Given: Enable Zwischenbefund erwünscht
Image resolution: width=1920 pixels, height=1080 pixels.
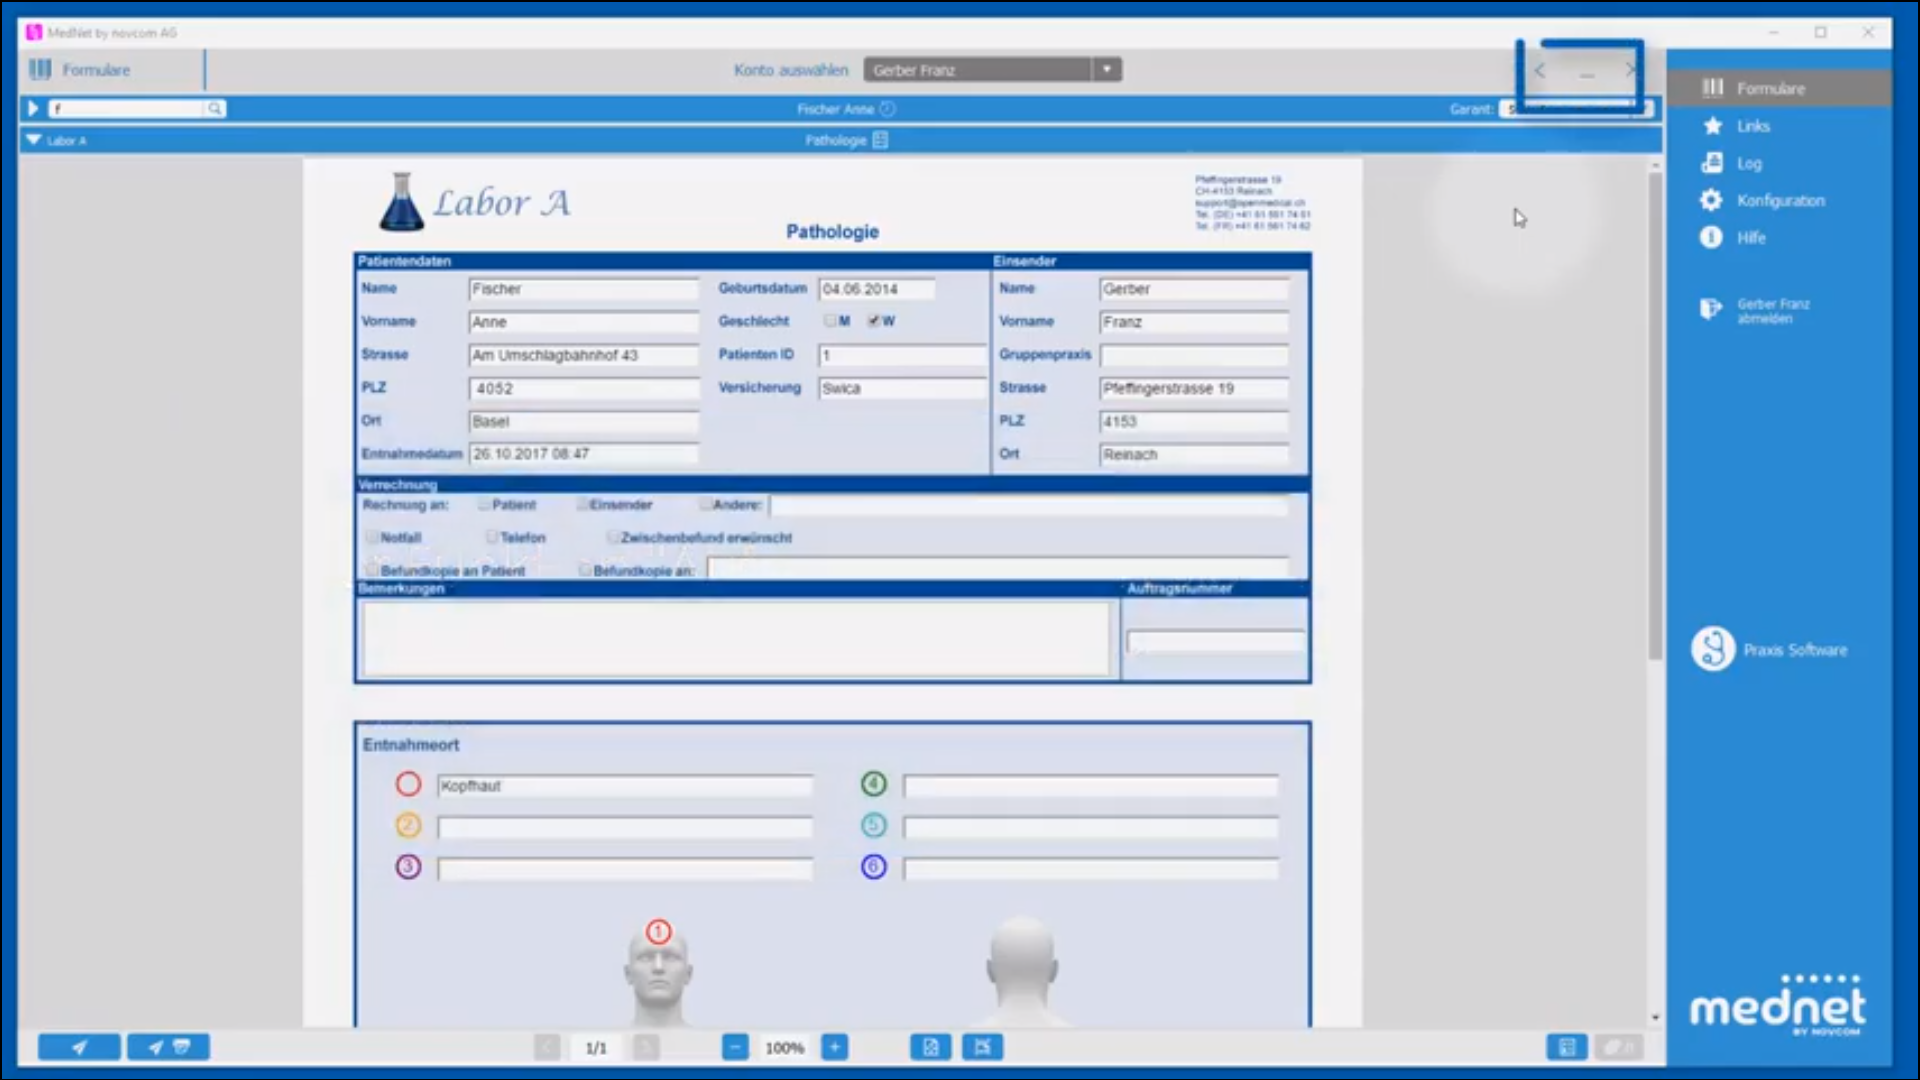Looking at the screenshot, I should [x=613, y=537].
